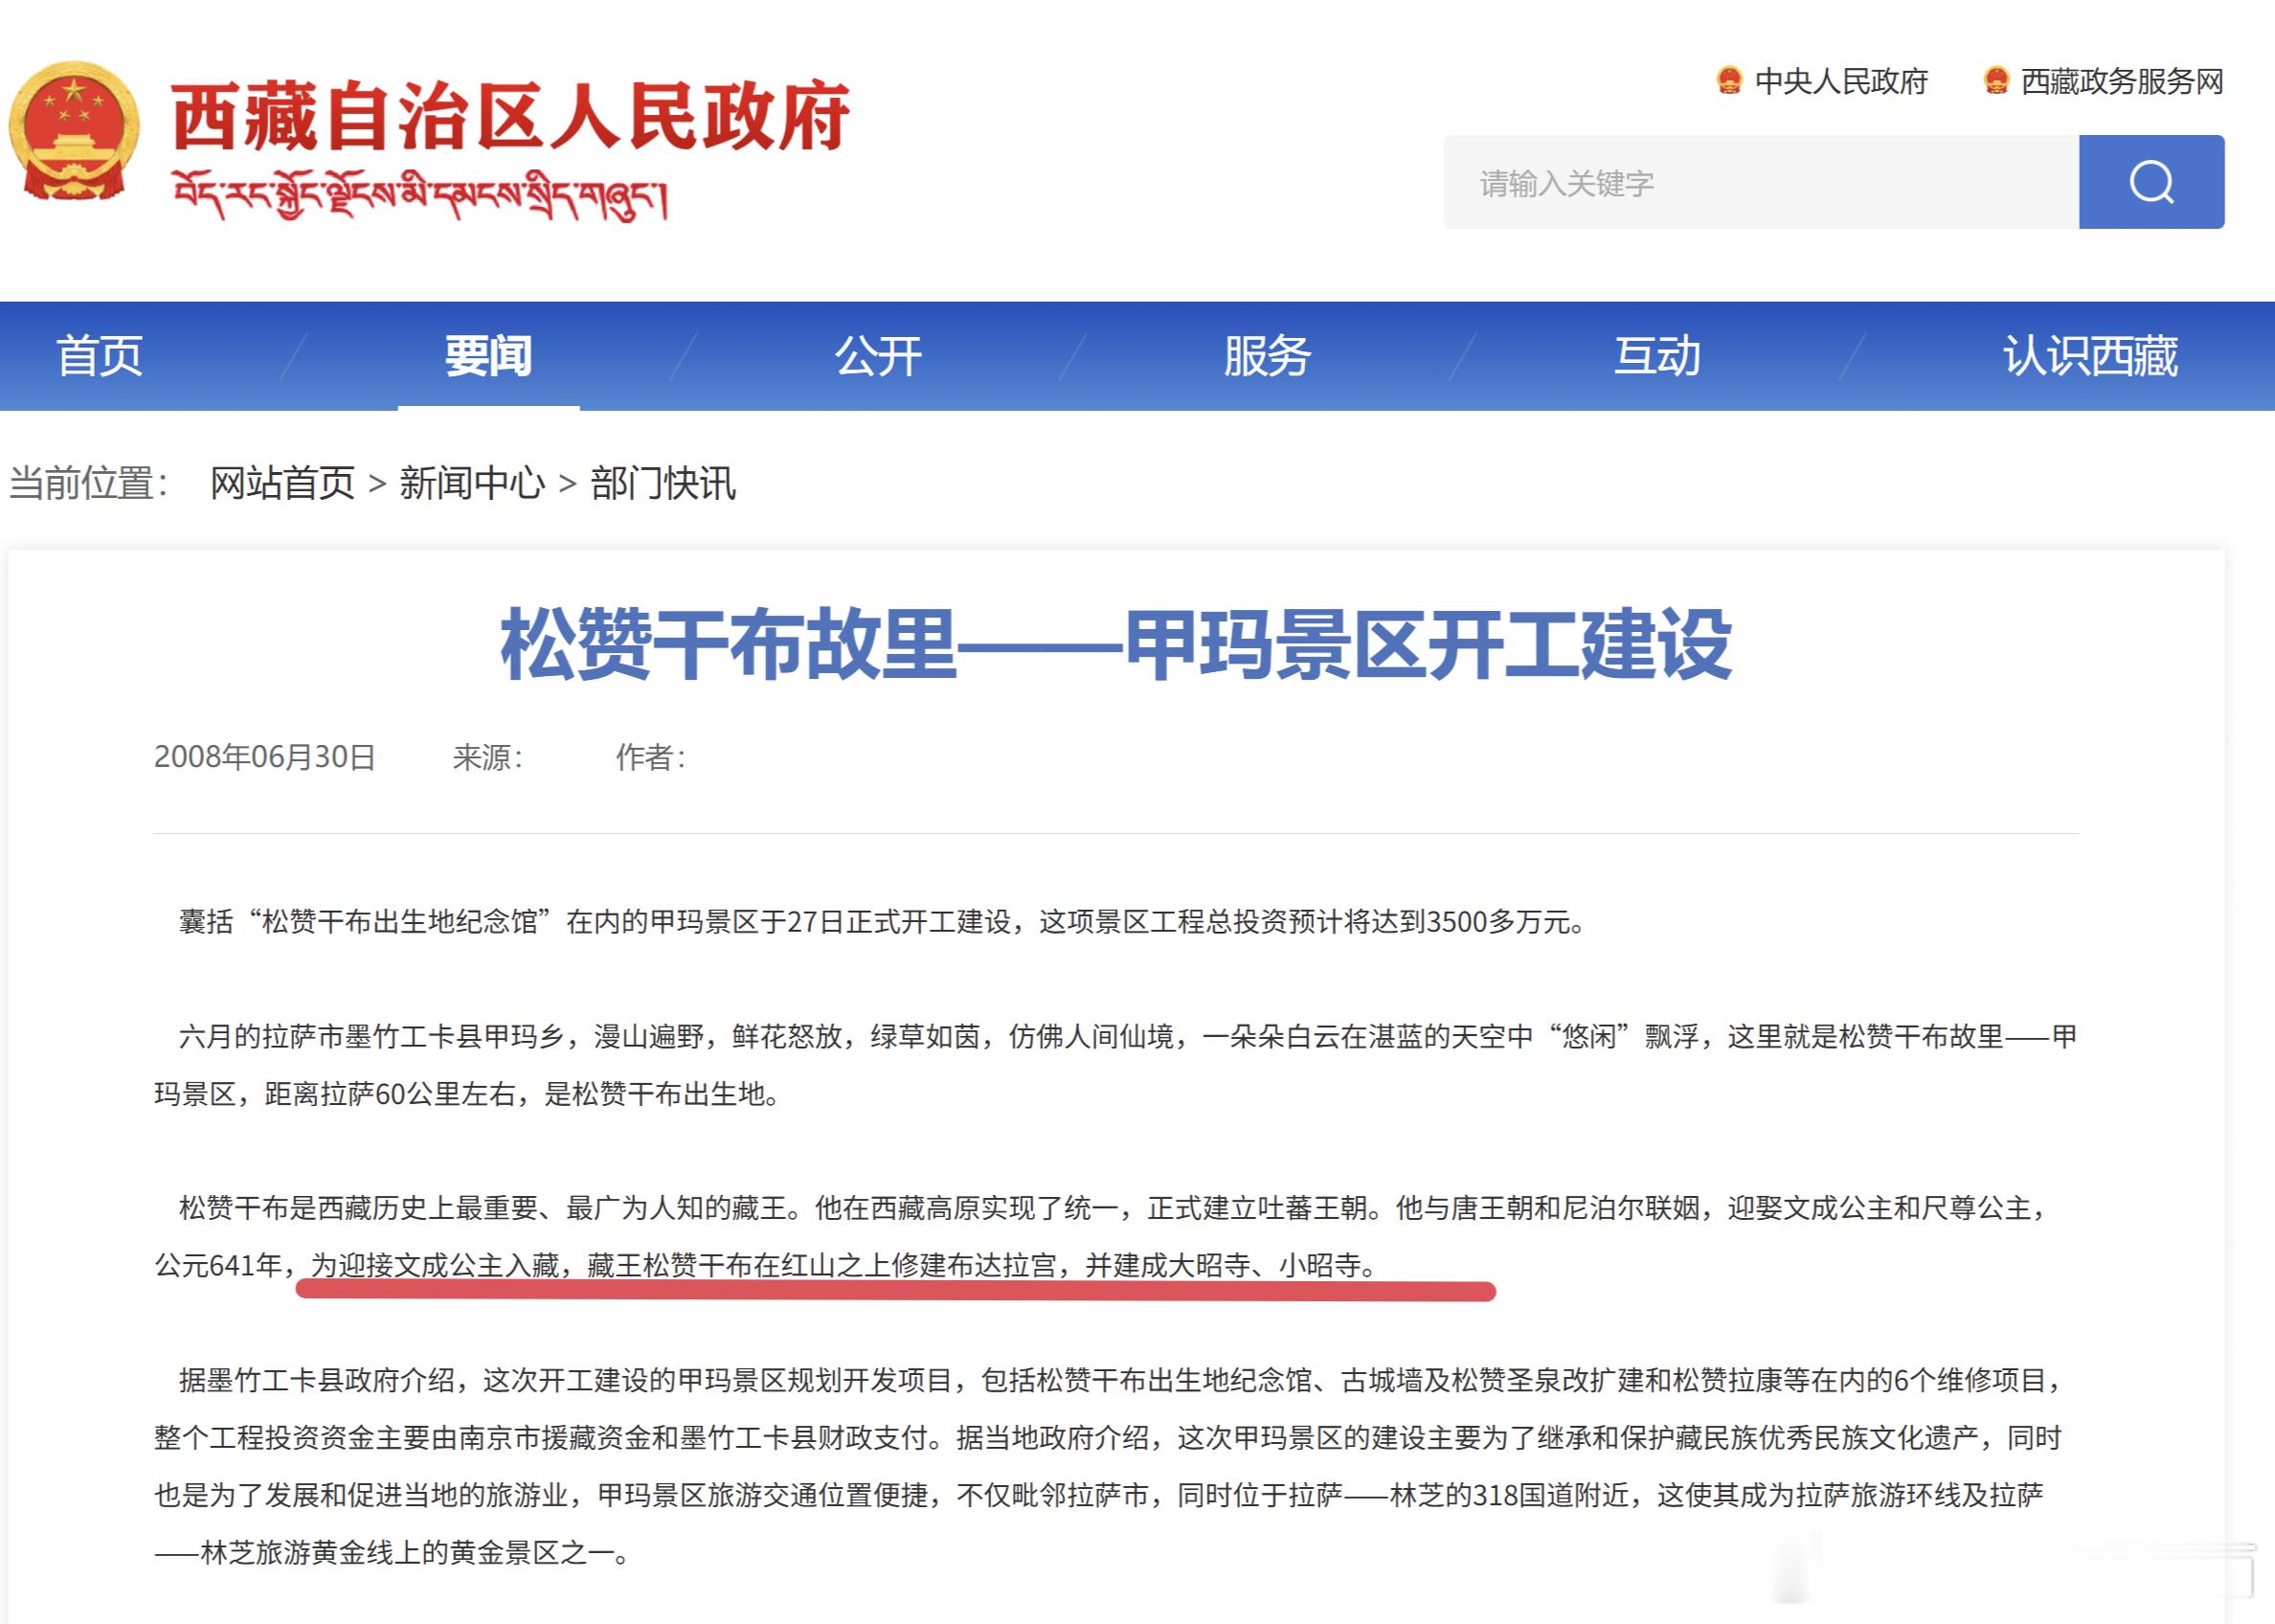Focus the 请输入关键字 search field

pos(1760,182)
